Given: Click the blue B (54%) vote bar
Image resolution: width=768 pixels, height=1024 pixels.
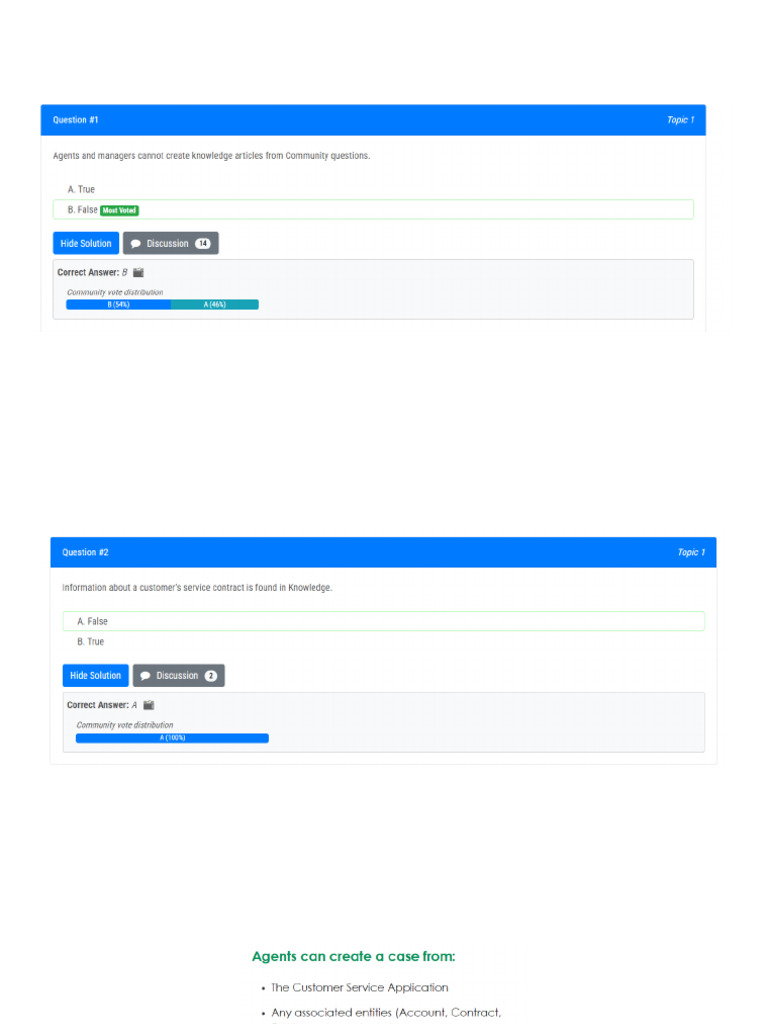Looking at the screenshot, I should 119,304.
